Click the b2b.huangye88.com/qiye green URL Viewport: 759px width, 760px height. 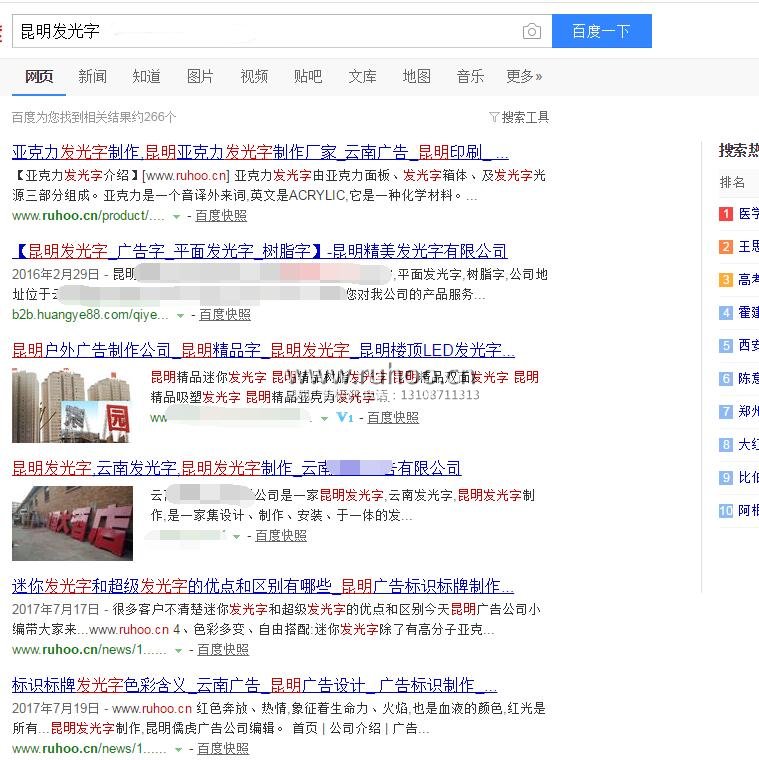[90, 315]
